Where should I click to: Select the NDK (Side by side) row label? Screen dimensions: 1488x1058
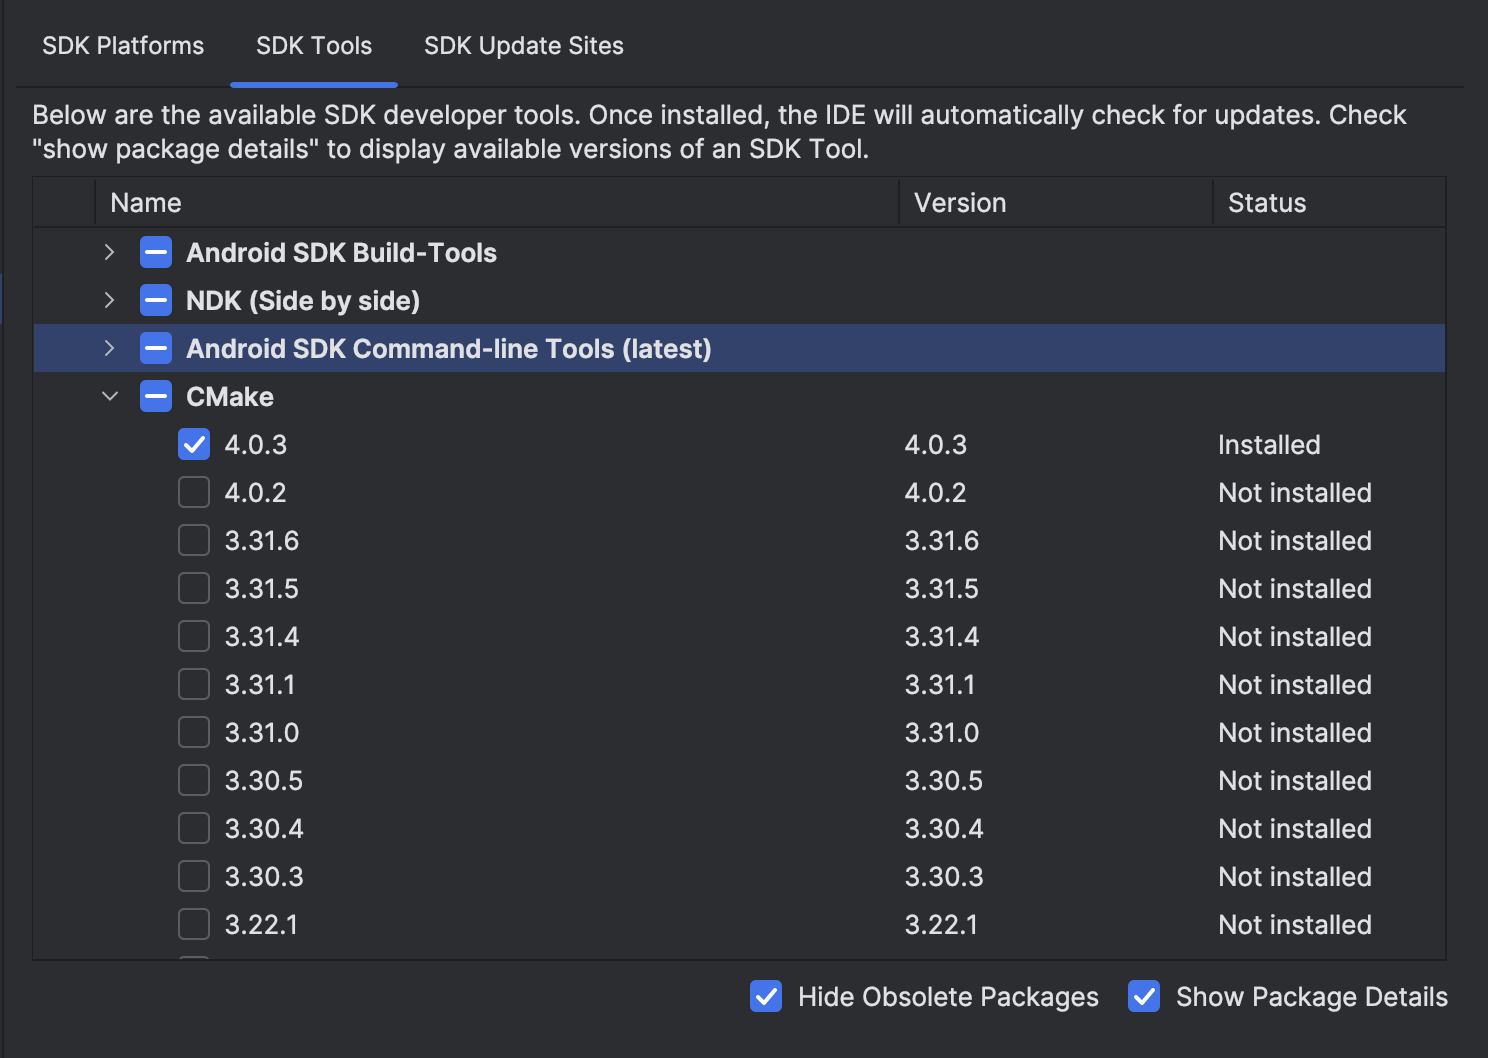point(303,301)
